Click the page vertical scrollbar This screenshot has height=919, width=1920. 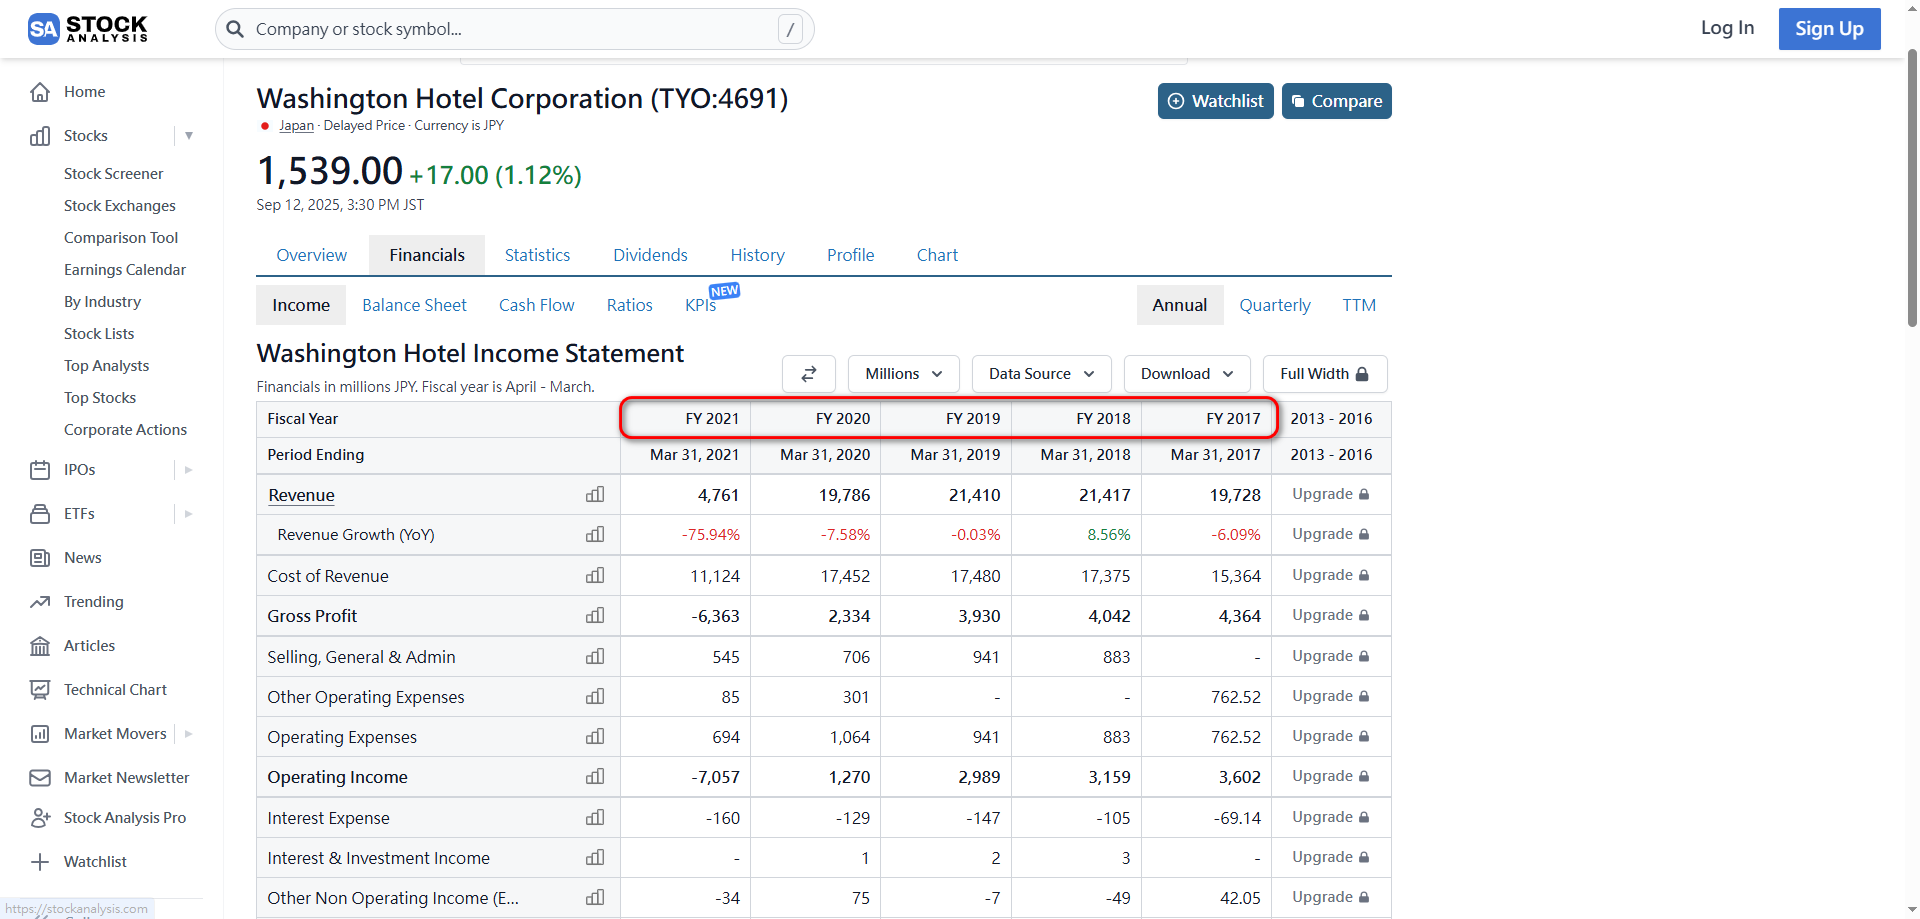(1912, 190)
